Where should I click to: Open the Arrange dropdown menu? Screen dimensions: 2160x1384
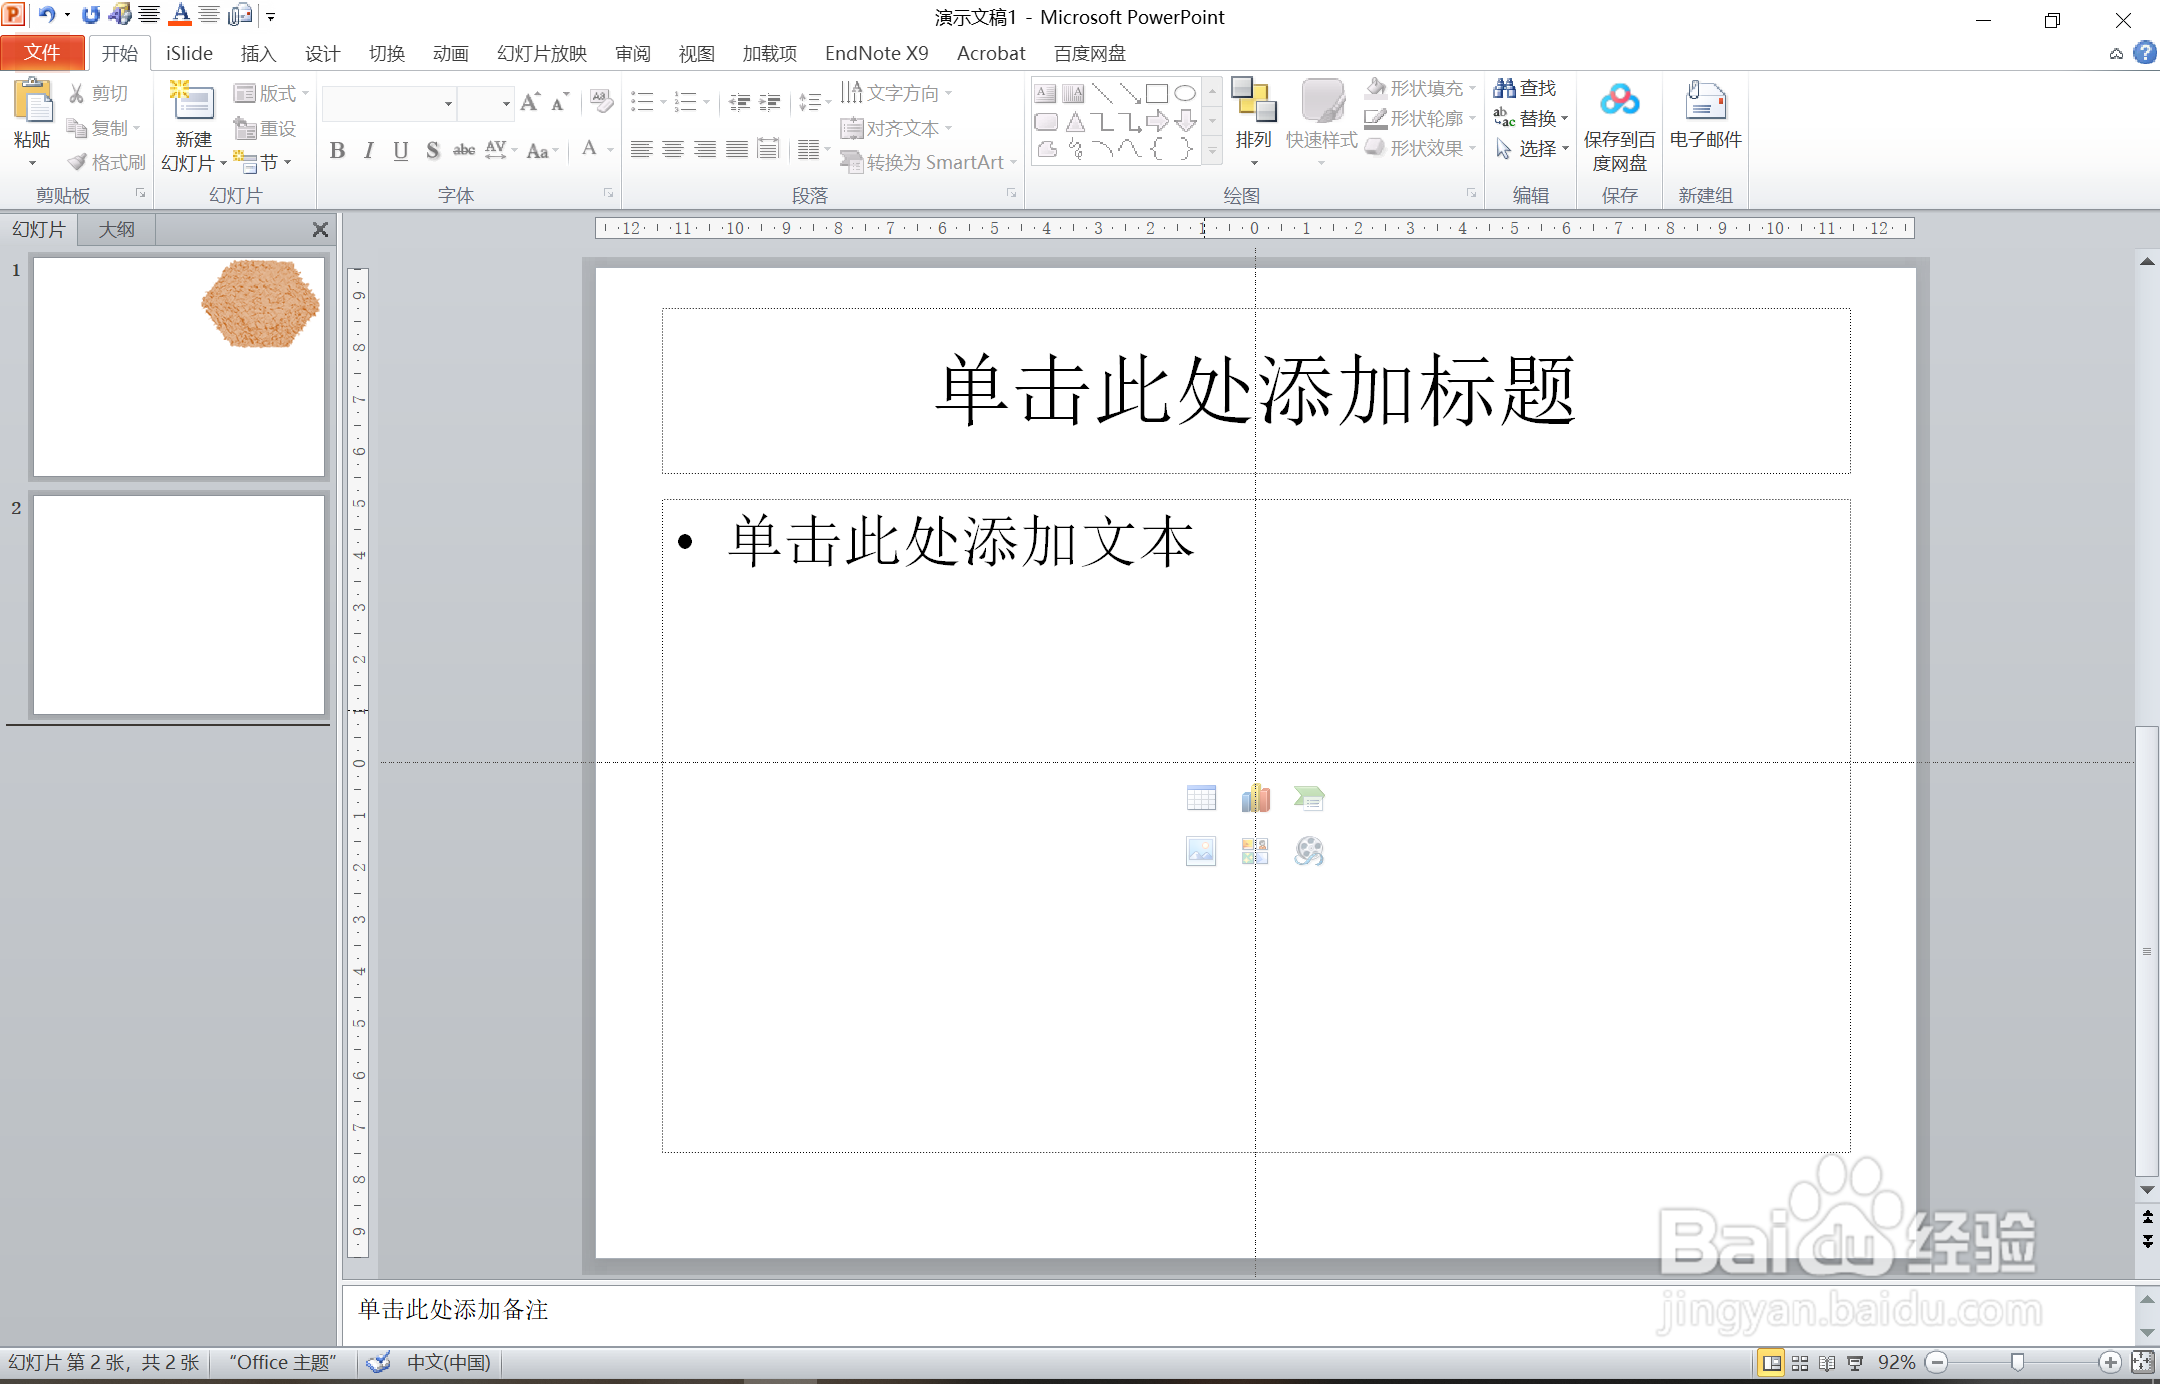pos(1253,140)
